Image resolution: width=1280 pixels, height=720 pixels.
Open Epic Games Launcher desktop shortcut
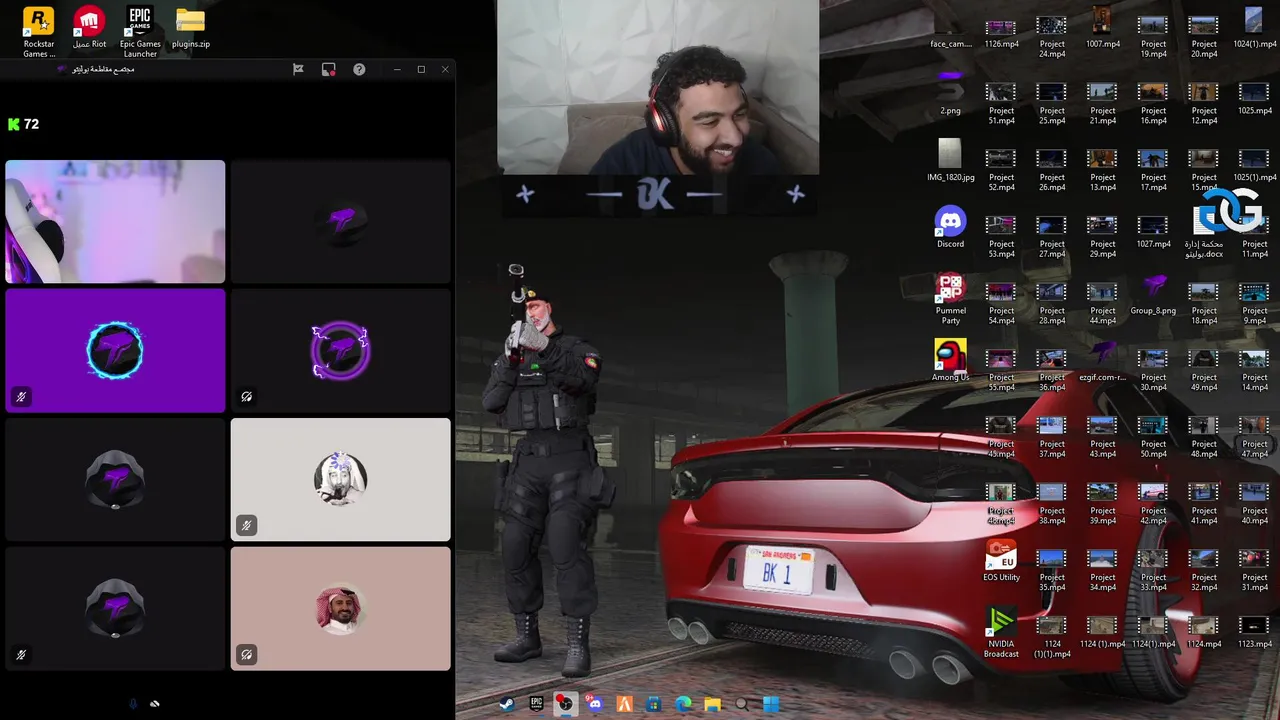(140, 31)
